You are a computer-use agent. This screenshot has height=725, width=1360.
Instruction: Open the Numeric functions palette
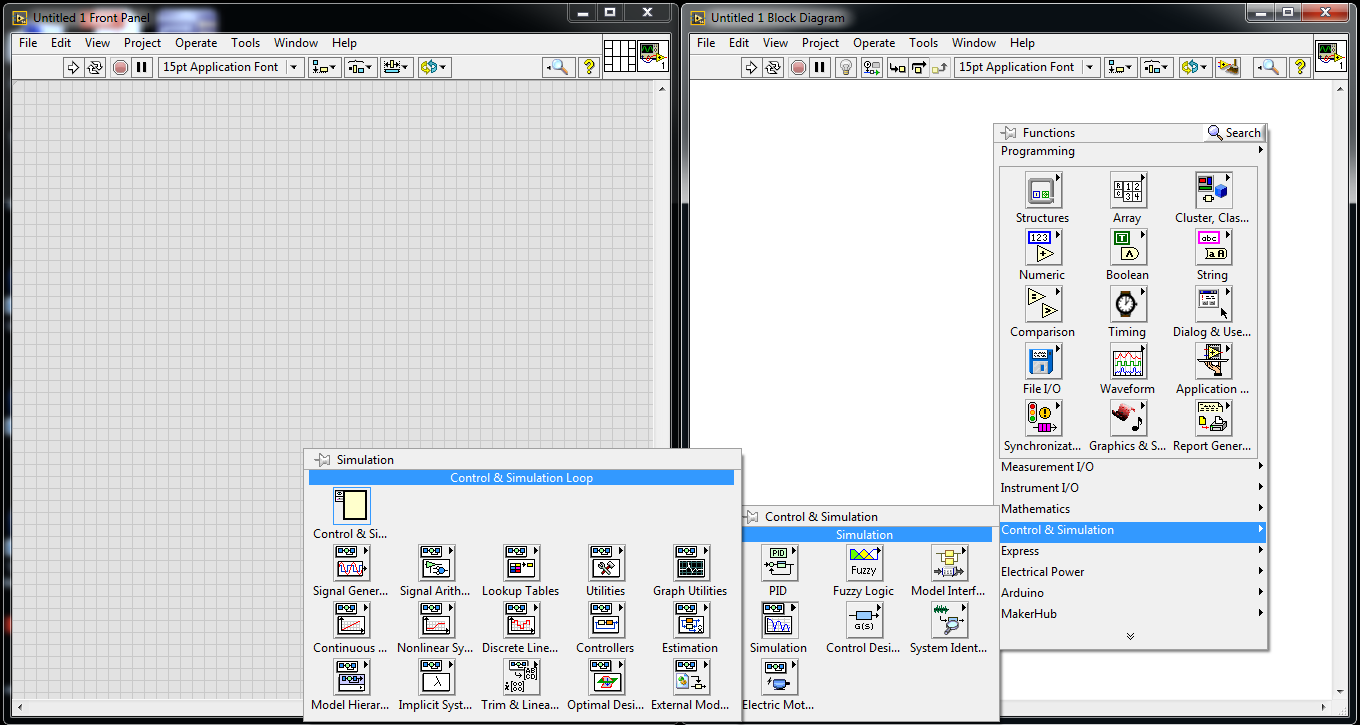(x=1043, y=248)
